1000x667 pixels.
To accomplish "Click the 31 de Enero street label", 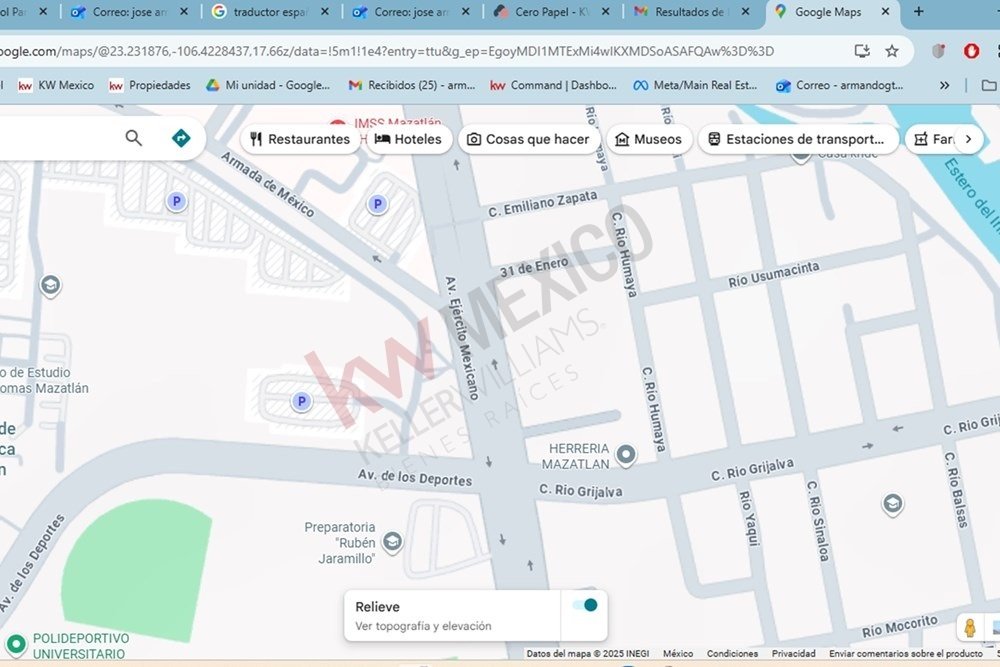I will pyautogui.click(x=534, y=267).
